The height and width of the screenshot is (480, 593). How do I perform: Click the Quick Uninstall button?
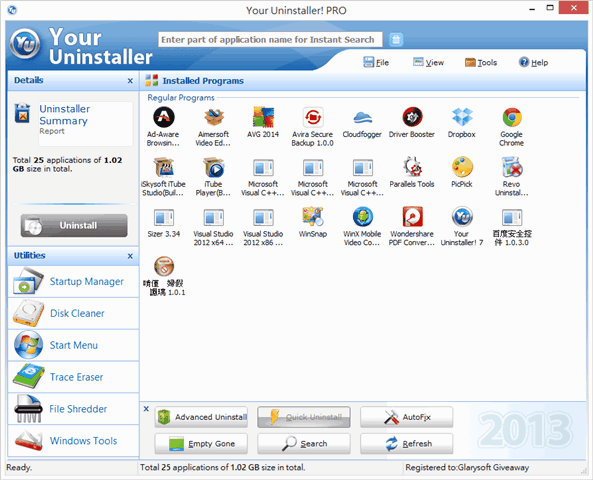pyautogui.click(x=304, y=417)
